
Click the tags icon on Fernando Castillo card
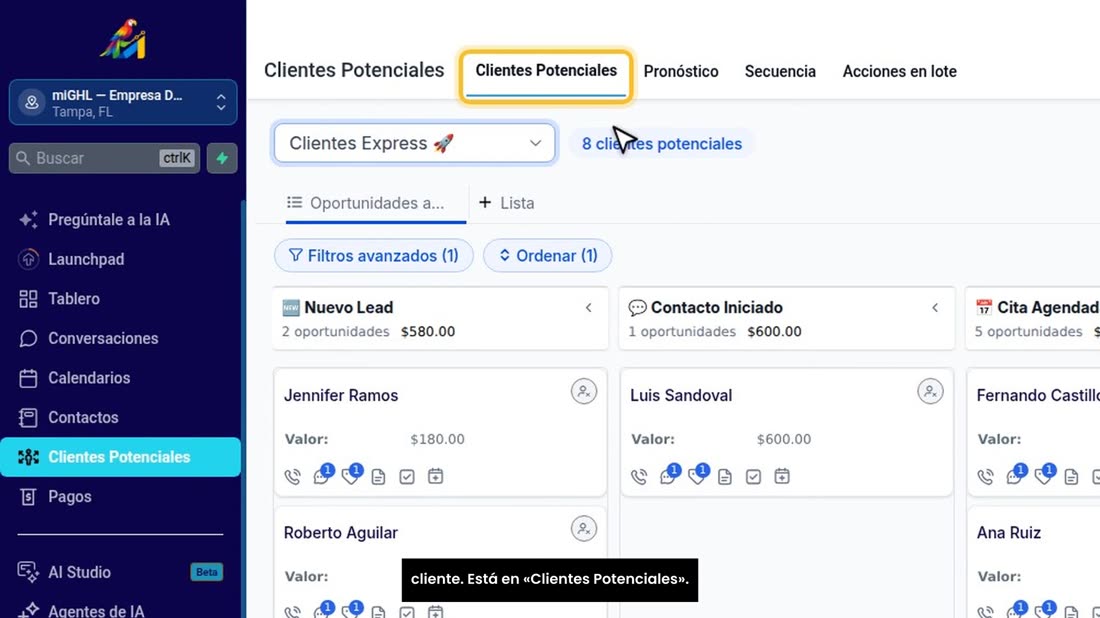(1044, 476)
